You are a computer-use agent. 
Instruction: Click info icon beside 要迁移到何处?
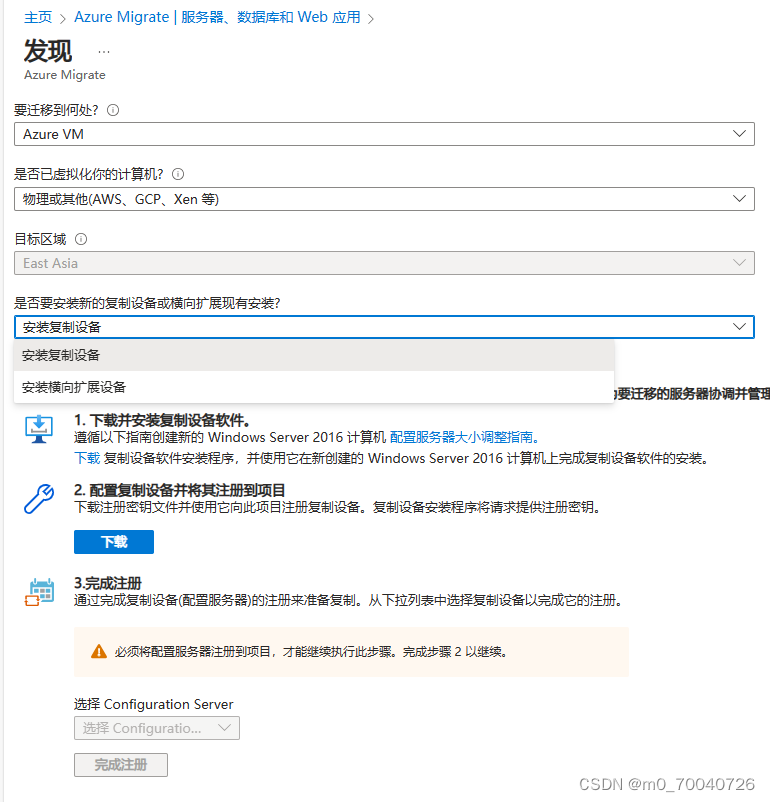[113, 110]
